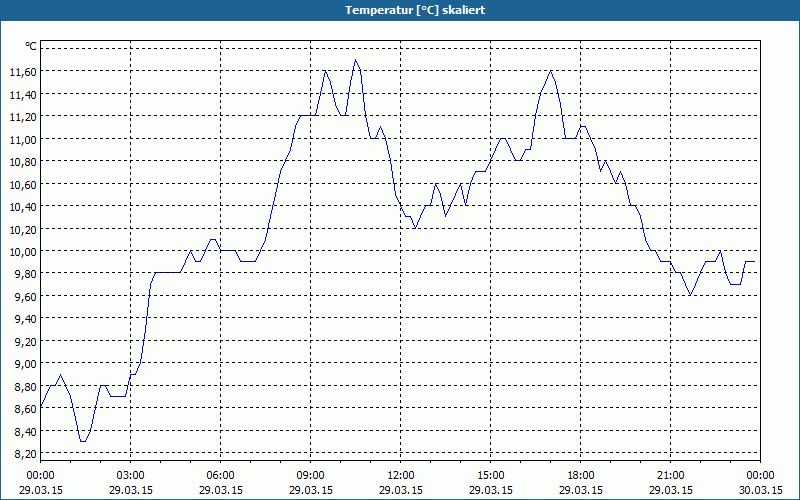This screenshot has height=500, width=800.
Task: Click the 8,80 y-axis label
Action: pos(25,386)
